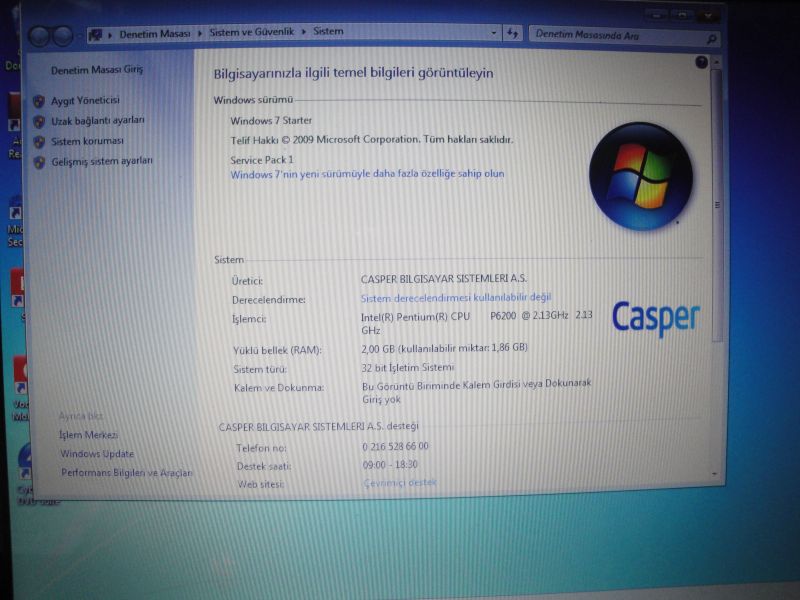
Task: Click the Kalem ve Dokunma description text
Action: pos(477,391)
